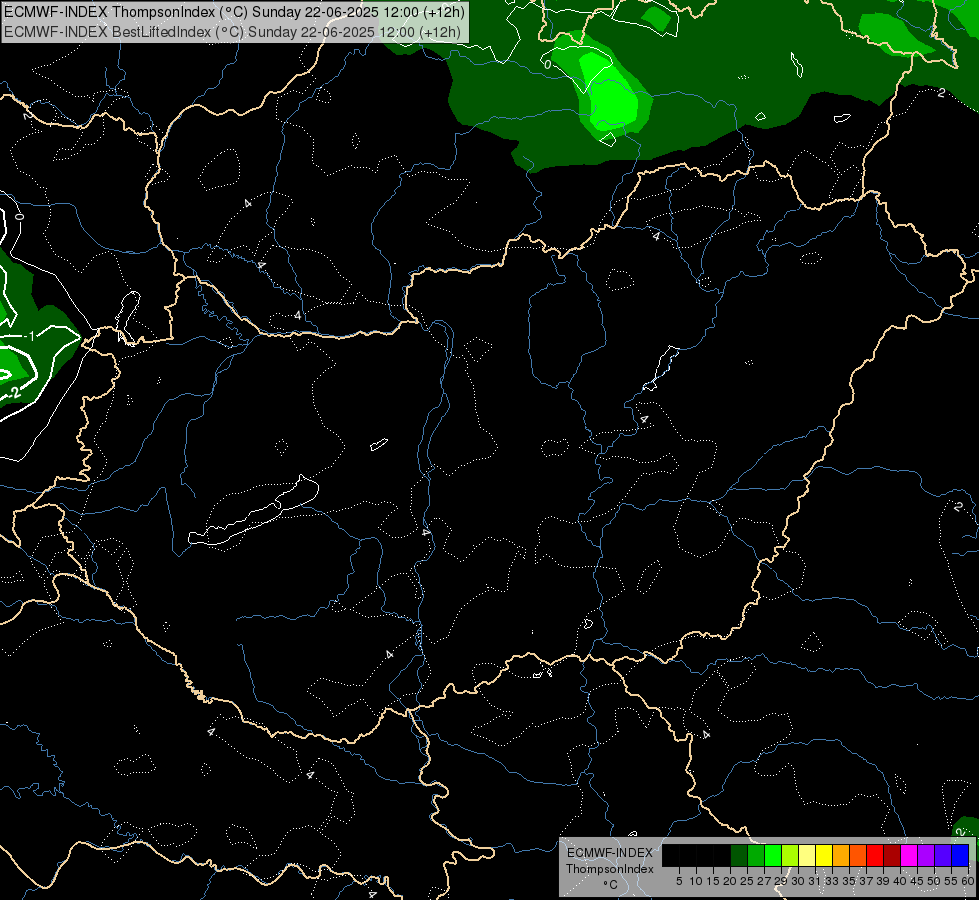
Task: Select the yellow-green 29–30 legend swatch
Action: pos(790,855)
